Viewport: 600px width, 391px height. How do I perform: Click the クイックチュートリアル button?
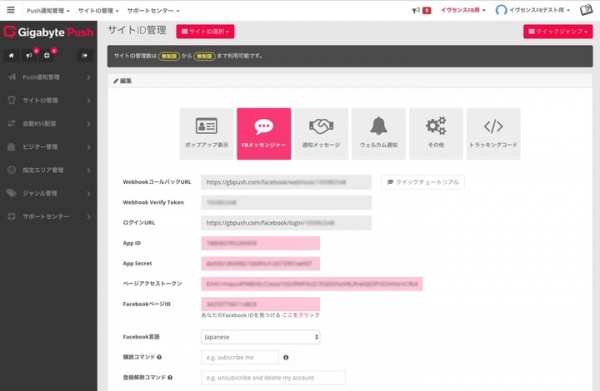point(423,182)
